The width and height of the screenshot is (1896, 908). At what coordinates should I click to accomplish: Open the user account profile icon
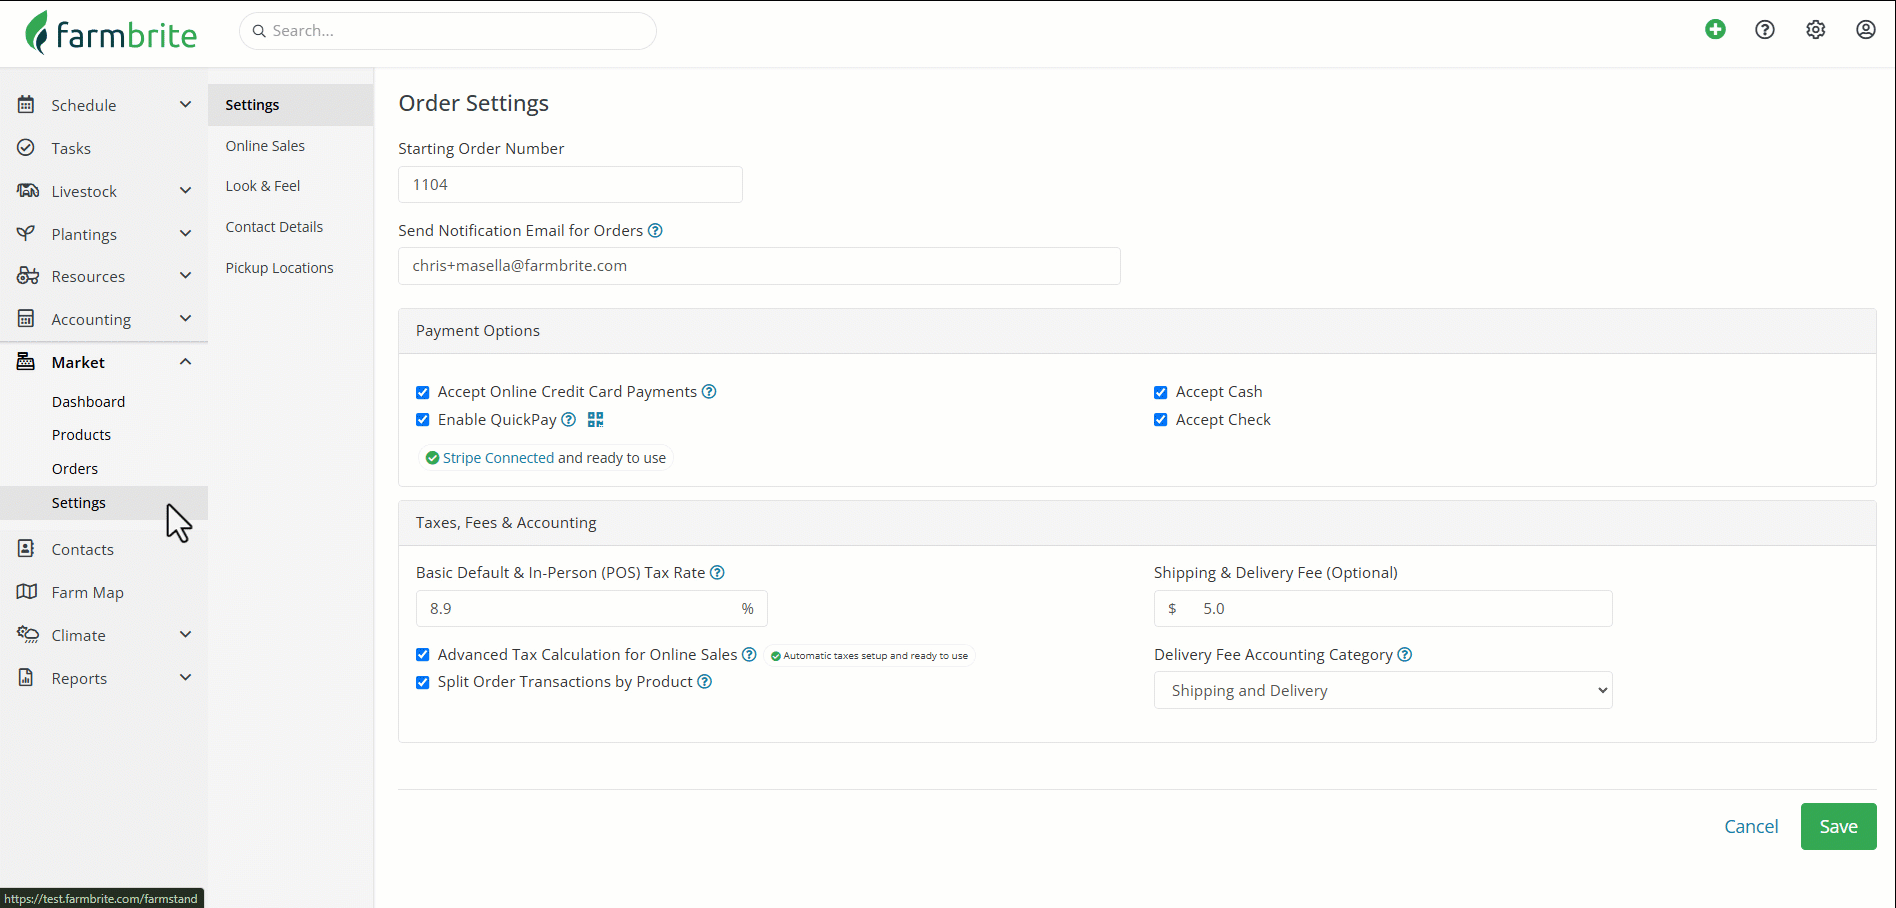[1865, 30]
